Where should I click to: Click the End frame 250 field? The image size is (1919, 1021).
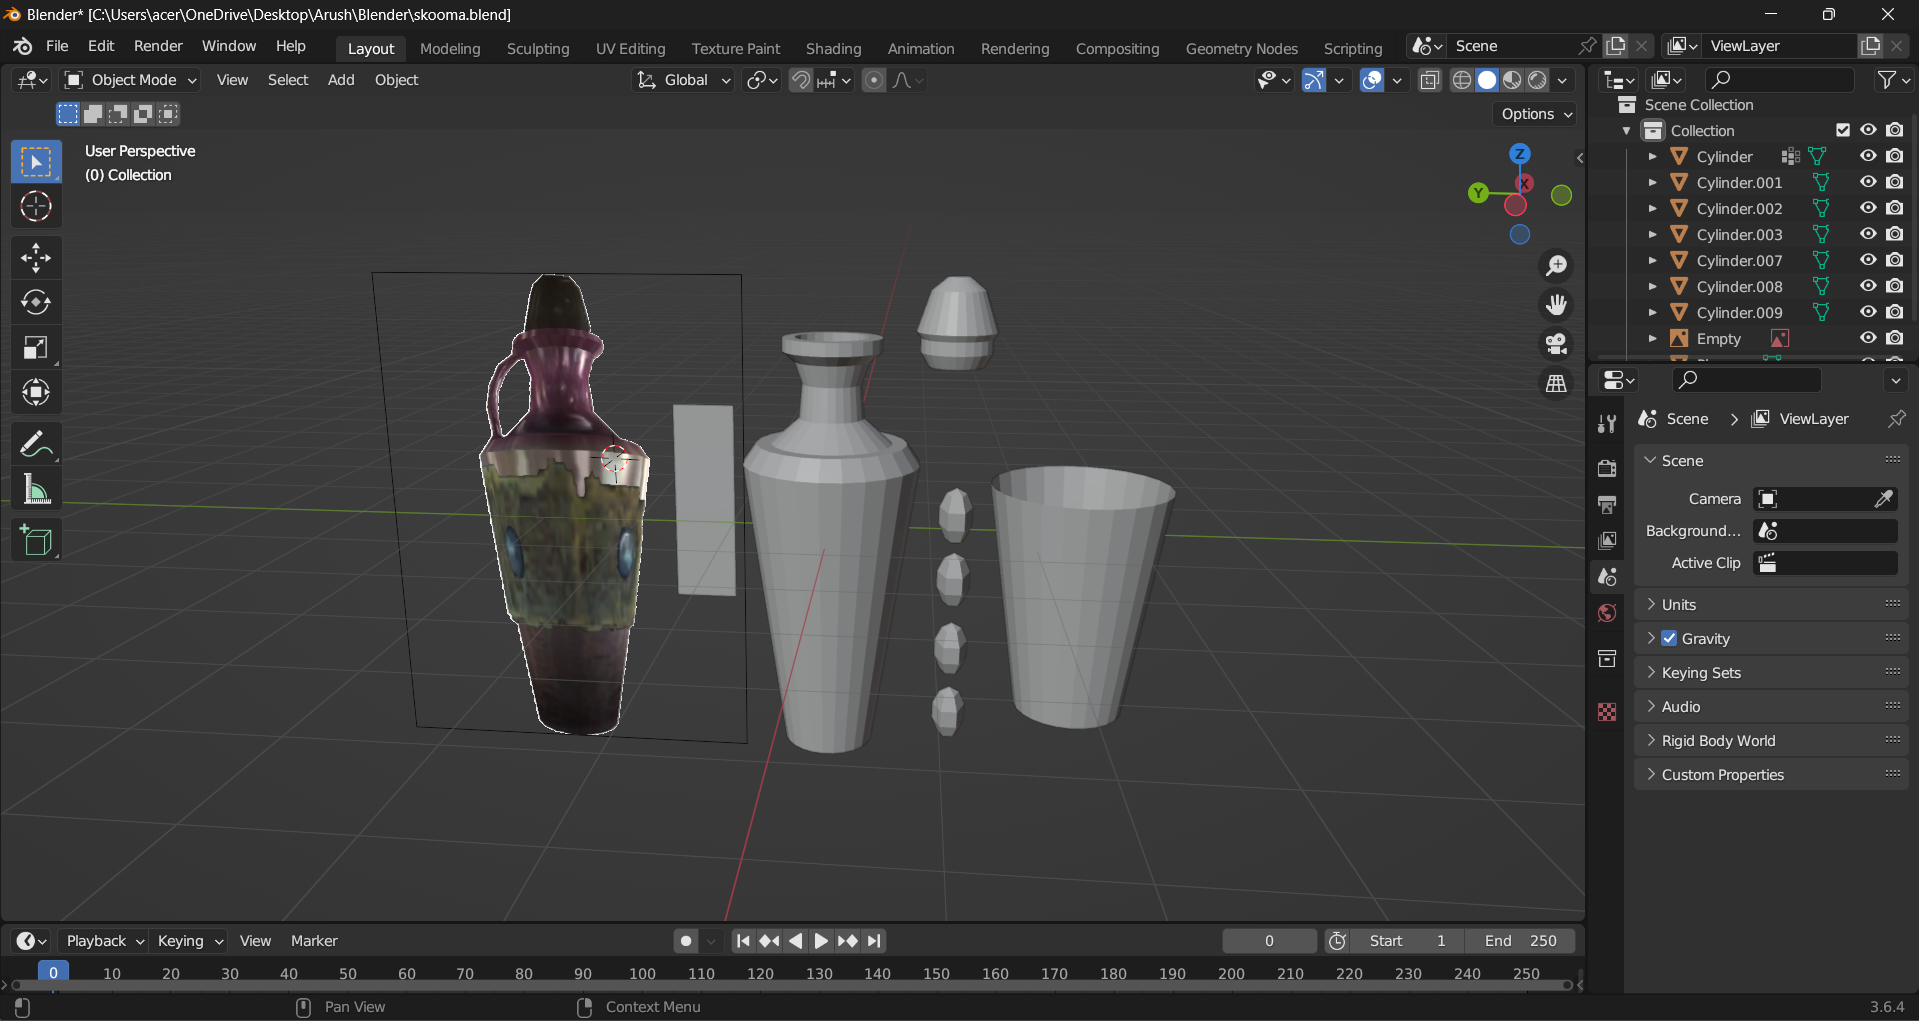pyautogui.click(x=1520, y=941)
